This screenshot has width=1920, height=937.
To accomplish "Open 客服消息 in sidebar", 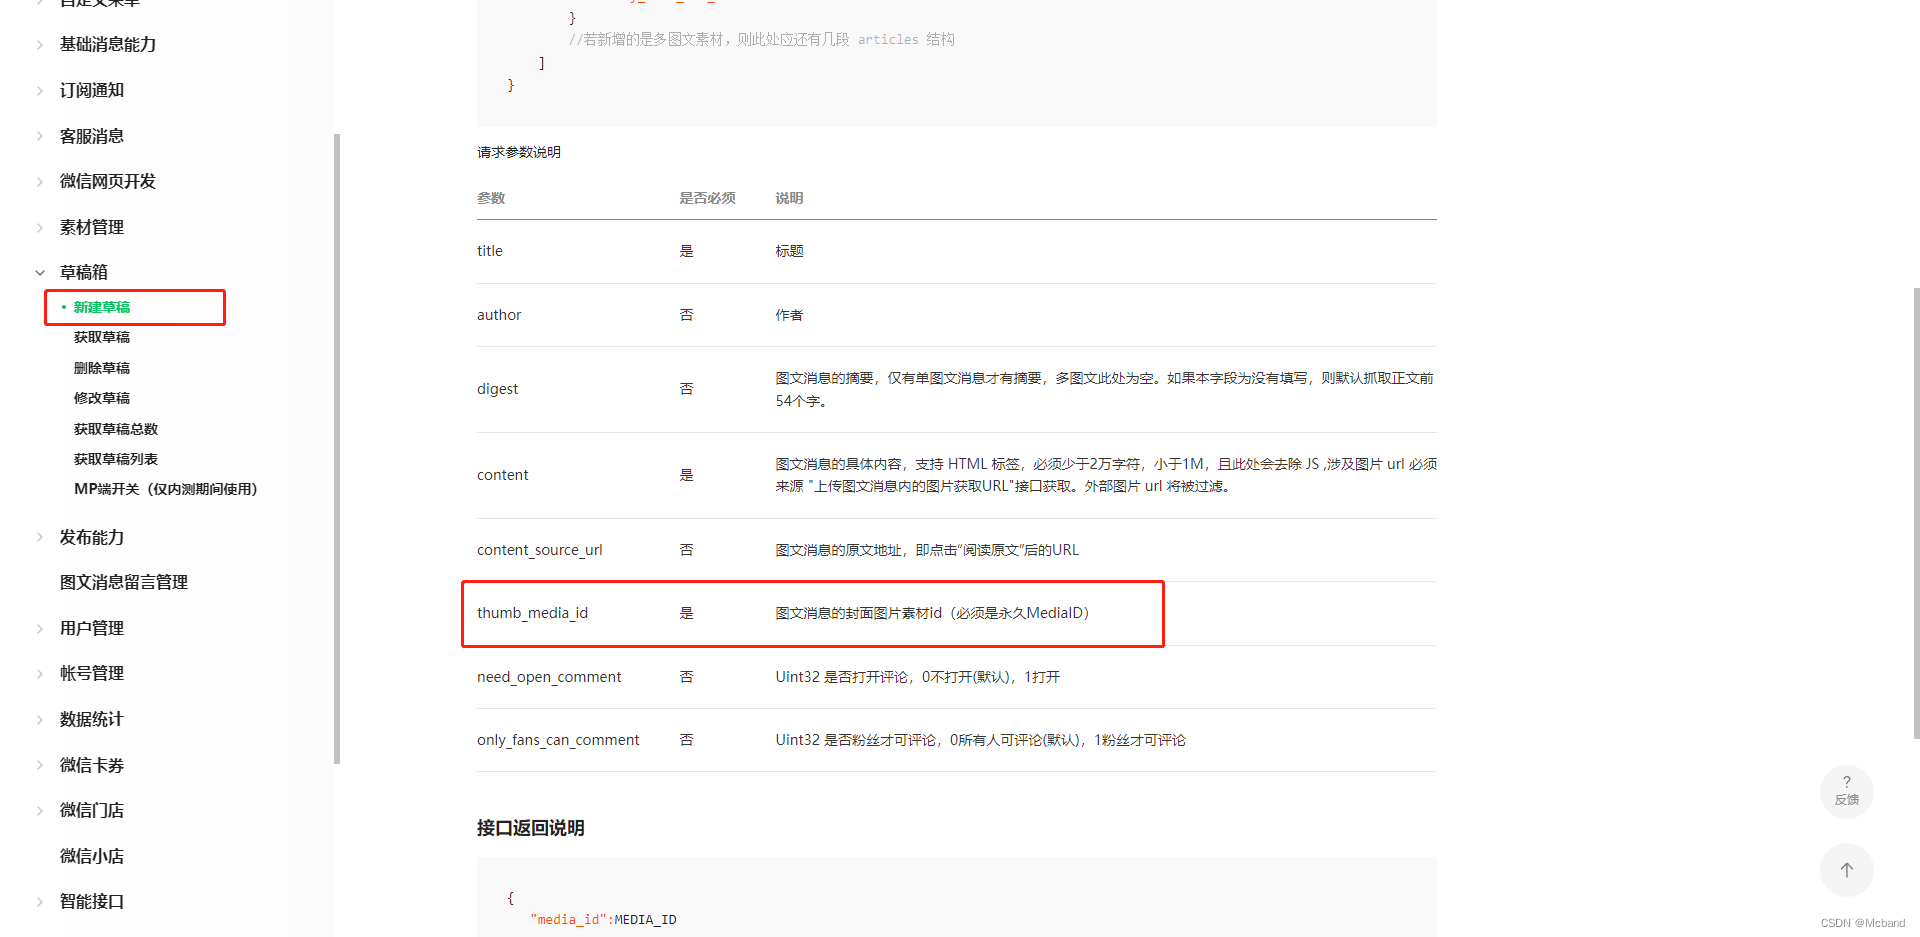I will 92,136.
